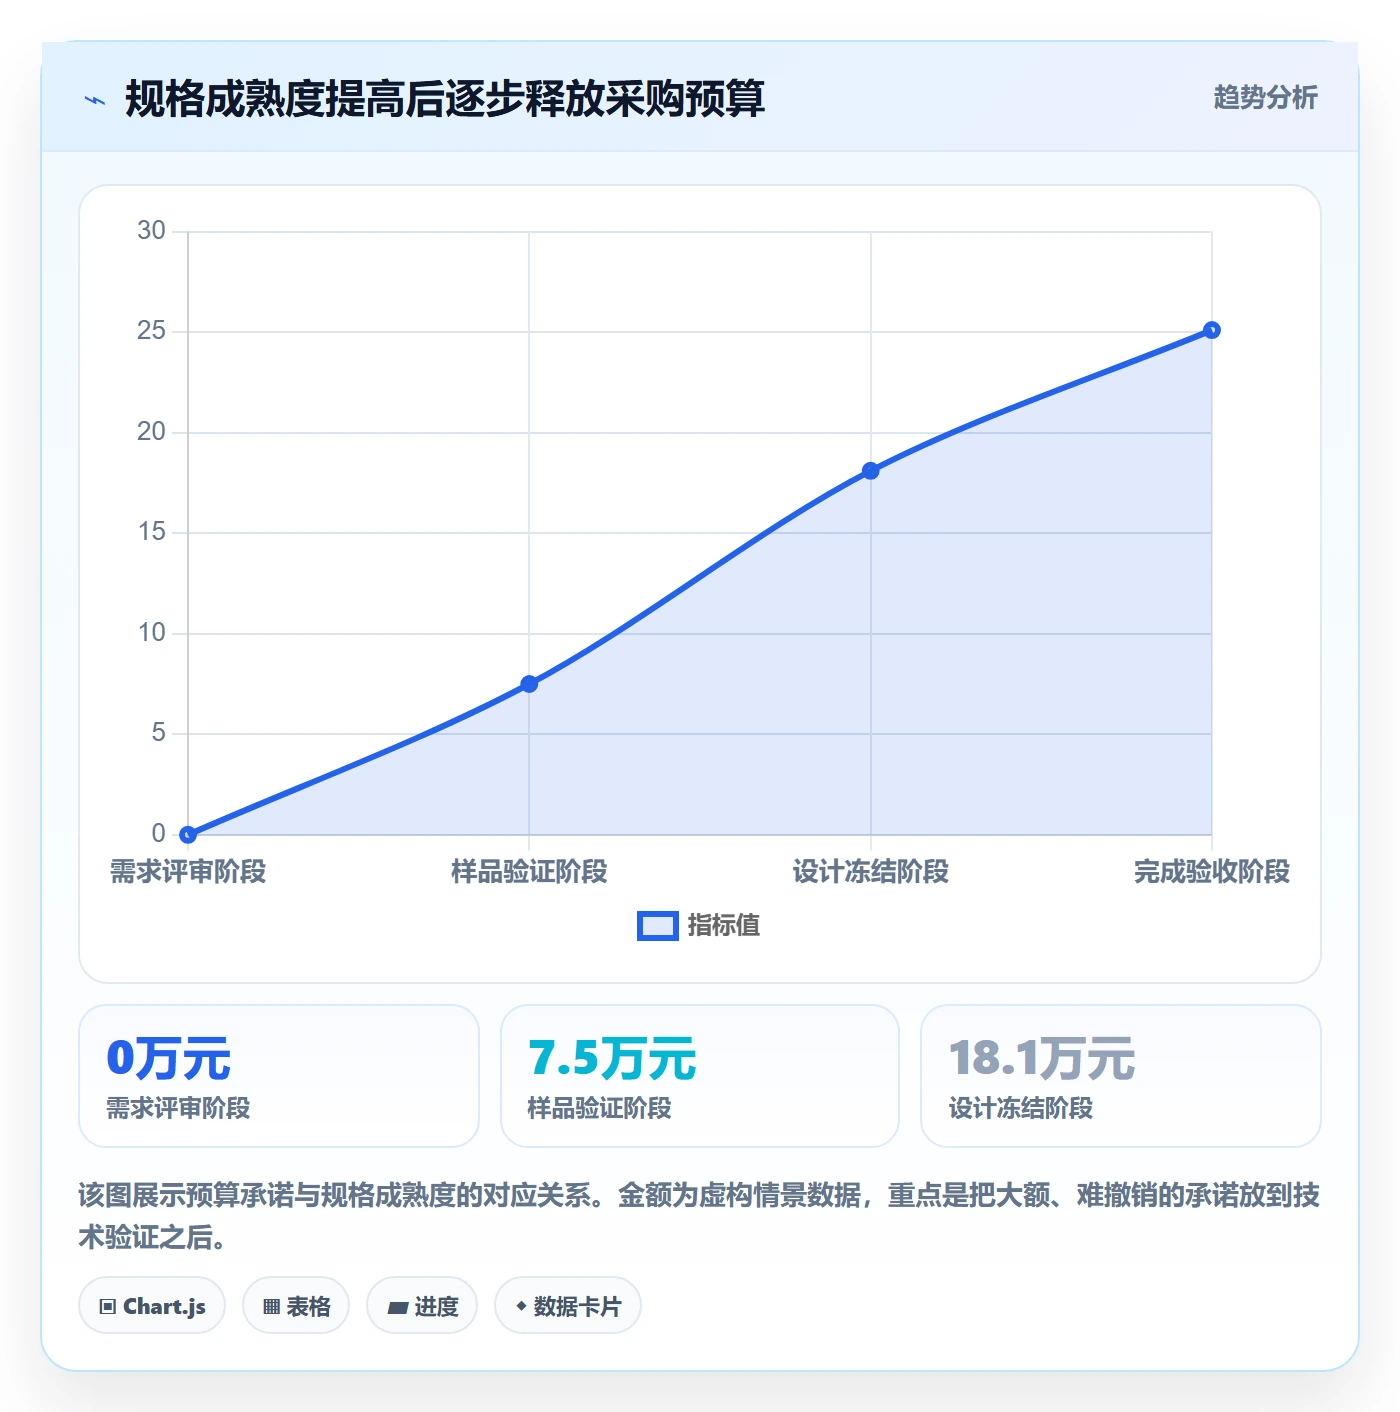Select the data point at 完成验收阶段
Viewport: 1400px width, 1412px height.
point(1212,330)
